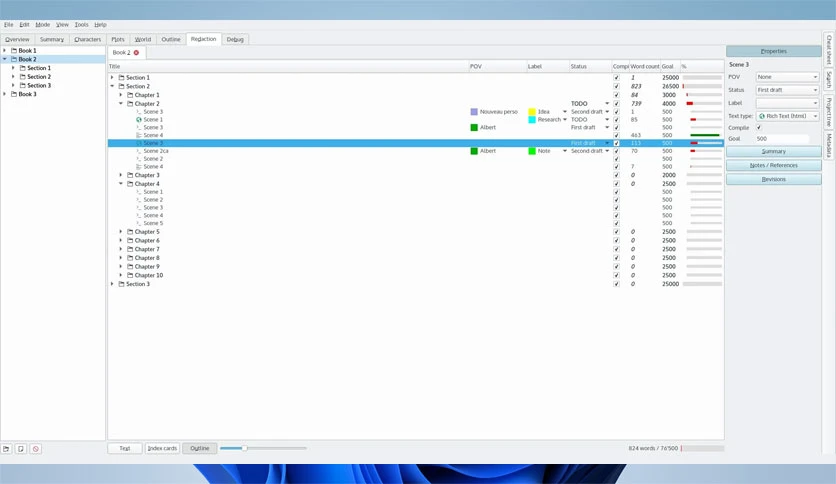Click the Chapter 4 folder icon
This screenshot has width=836, height=484.
click(x=130, y=184)
